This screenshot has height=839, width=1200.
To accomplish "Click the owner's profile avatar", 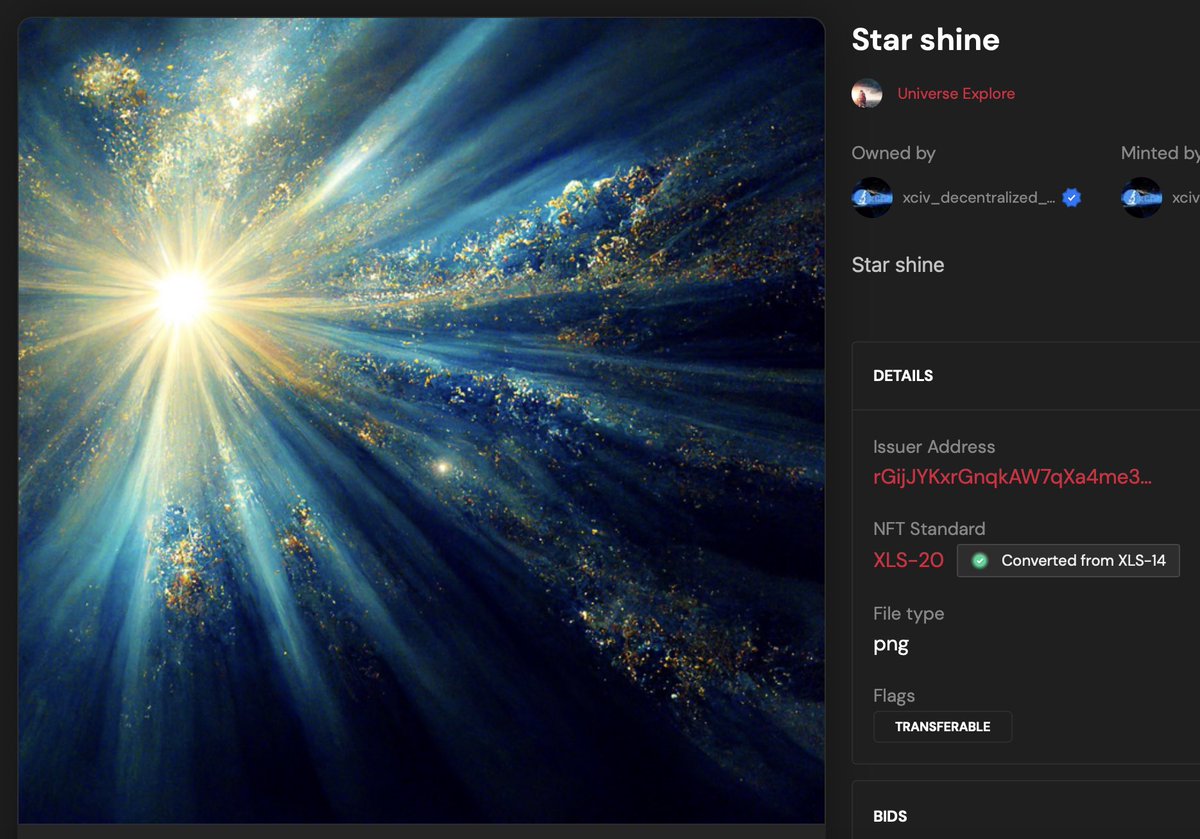I will 872,198.
